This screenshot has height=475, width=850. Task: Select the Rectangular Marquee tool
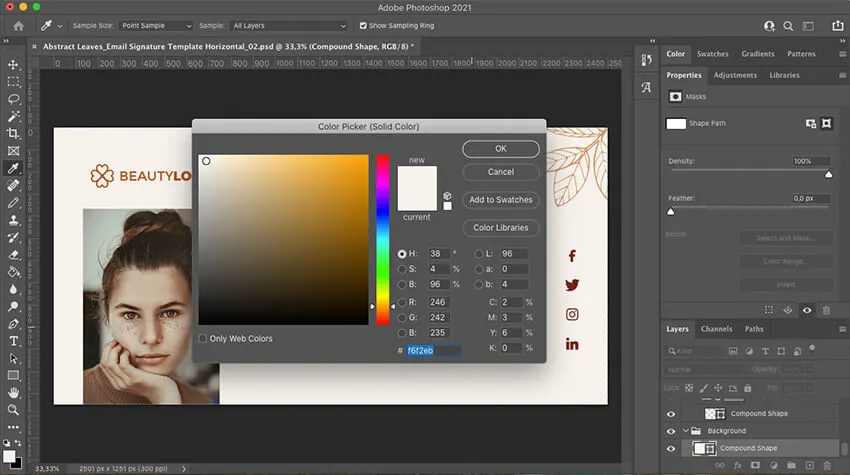[14, 82]
